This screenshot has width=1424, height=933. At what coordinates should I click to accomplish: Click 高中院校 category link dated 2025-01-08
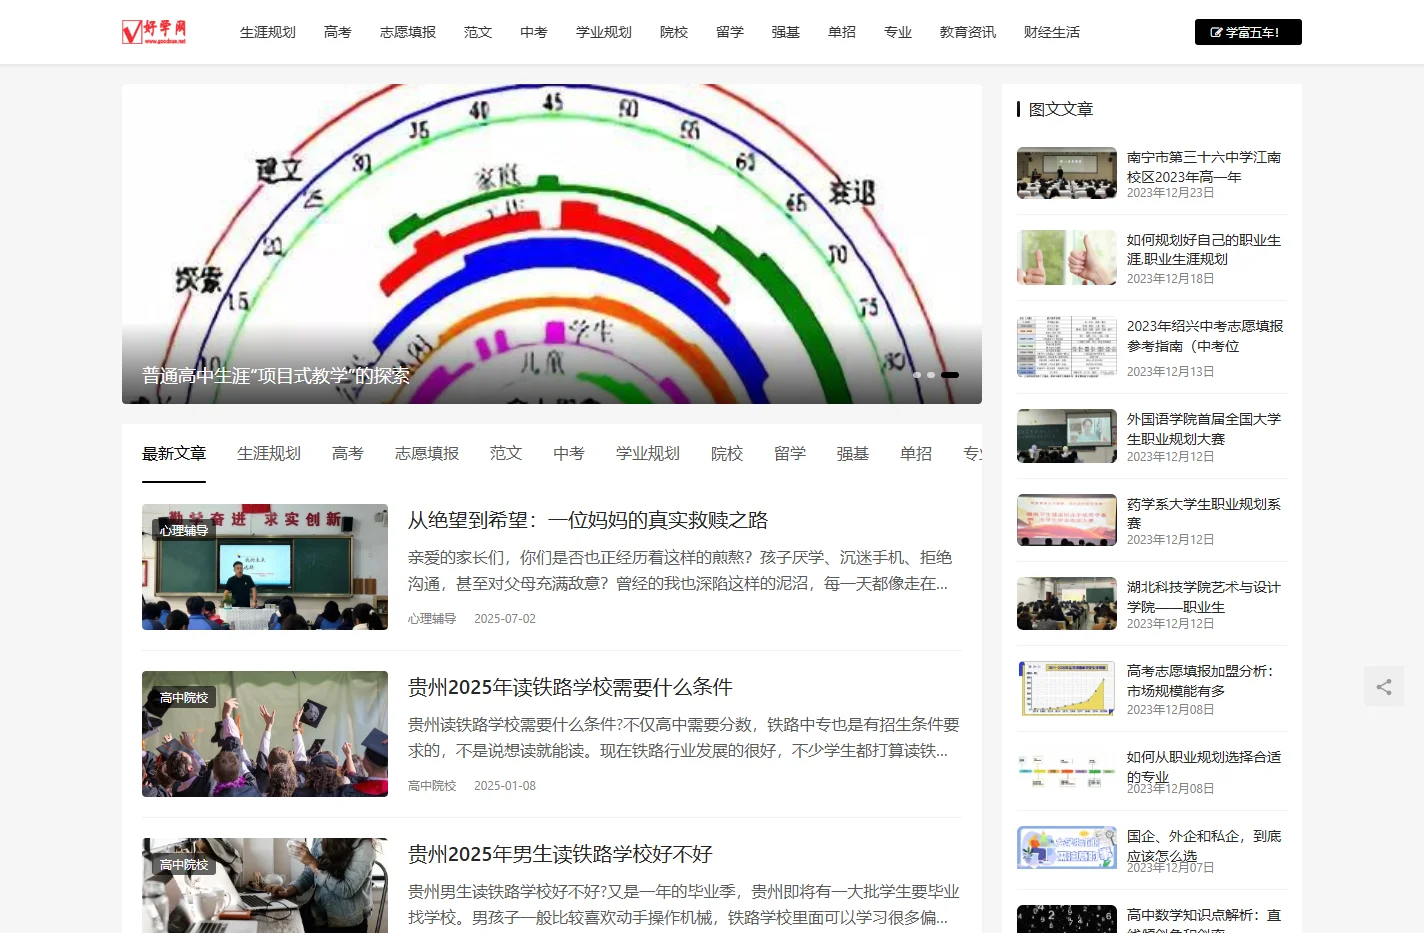(x=432, y=786)
